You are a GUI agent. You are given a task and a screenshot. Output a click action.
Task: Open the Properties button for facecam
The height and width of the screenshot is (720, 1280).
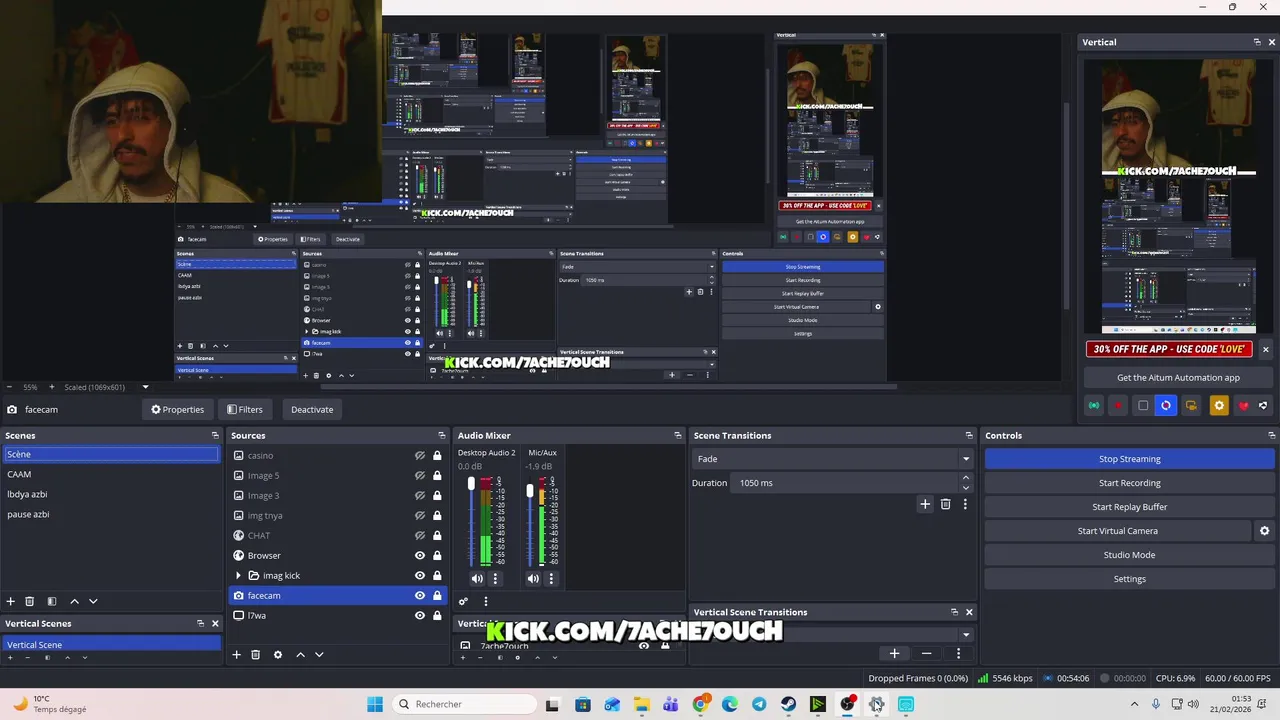[177, 409]
